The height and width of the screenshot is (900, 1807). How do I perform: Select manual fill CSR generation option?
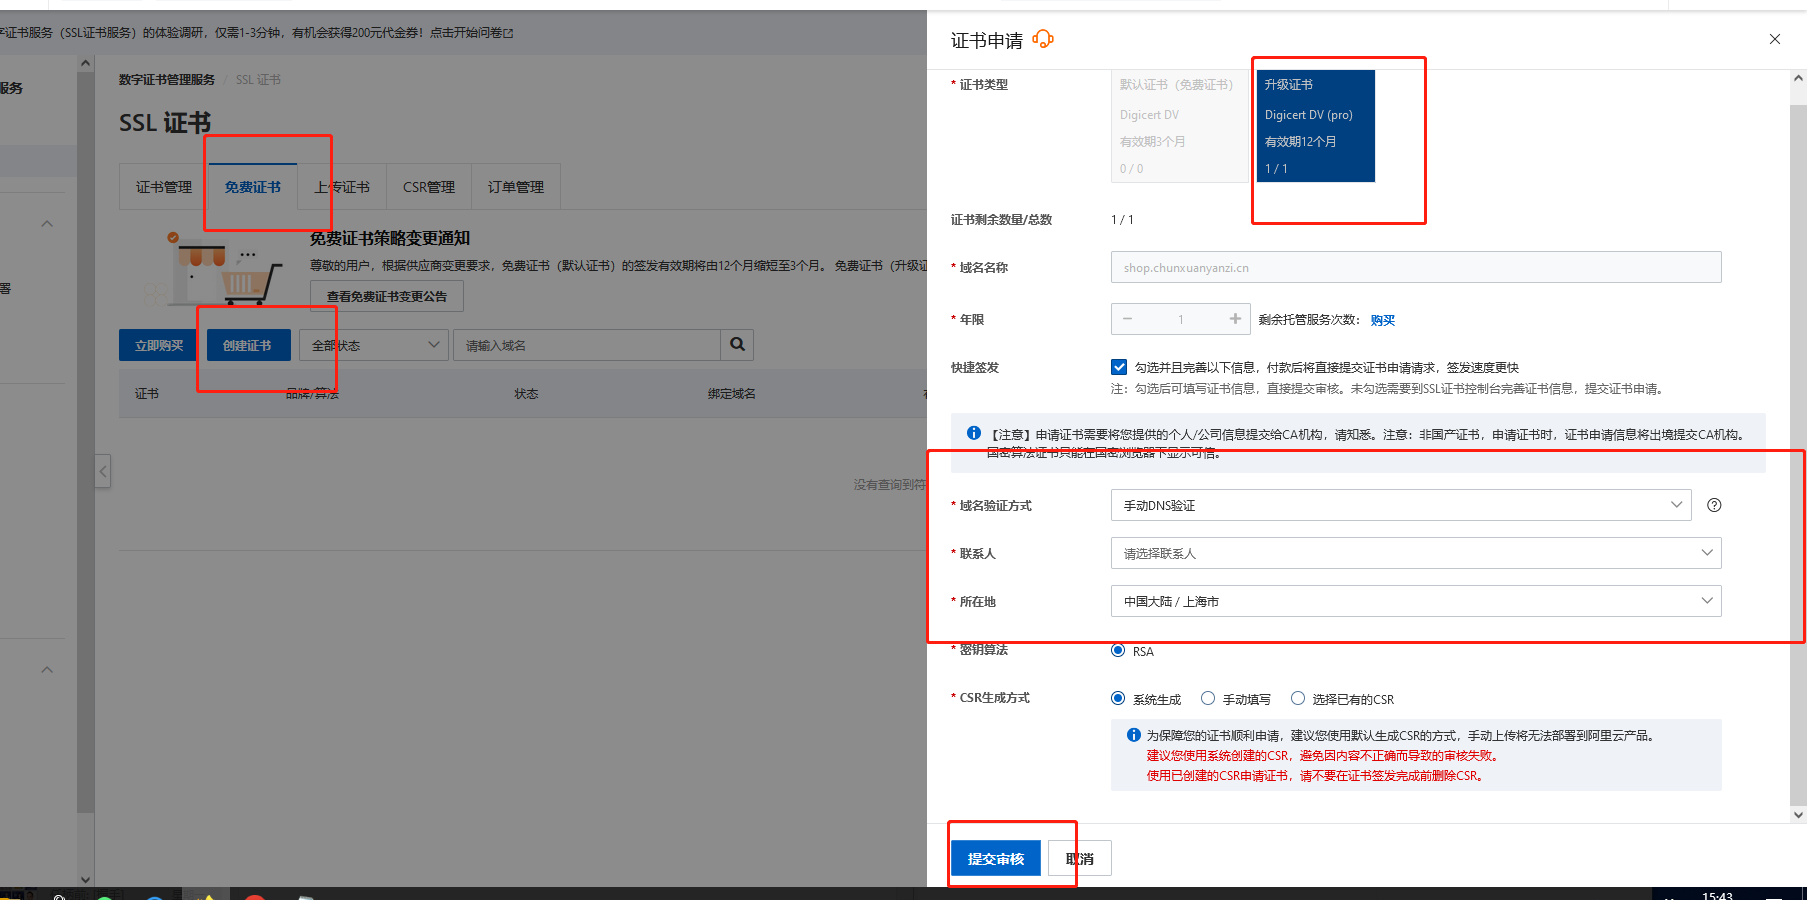[1208, 698]
